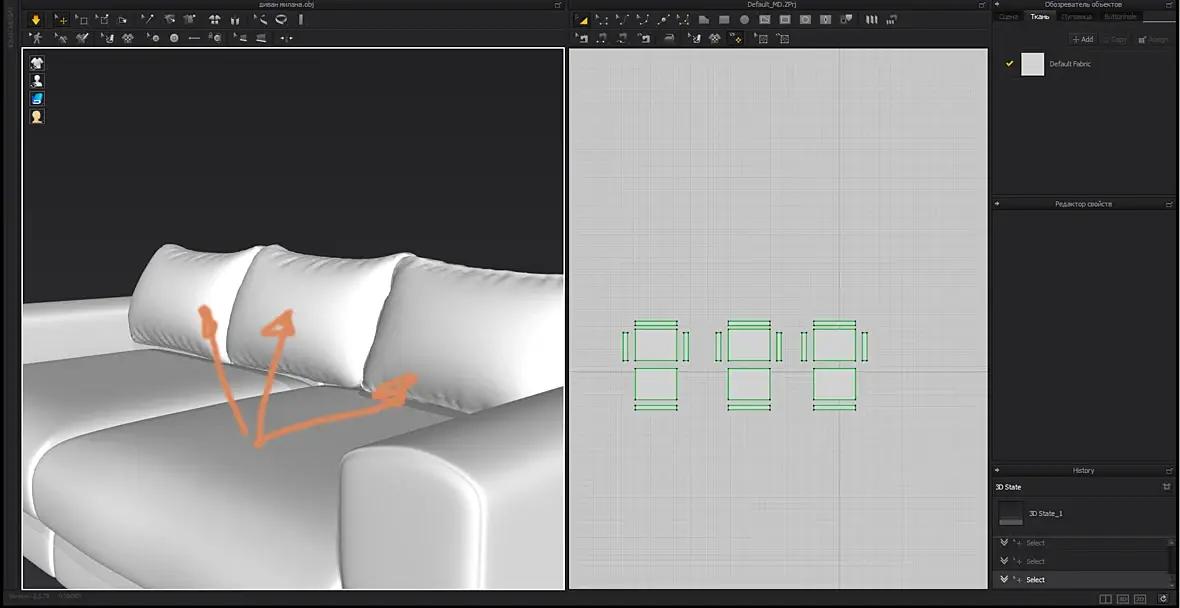Toggle the garment display shirt icon in 3D view
1180x608 pixels.
tap(36, 62)
